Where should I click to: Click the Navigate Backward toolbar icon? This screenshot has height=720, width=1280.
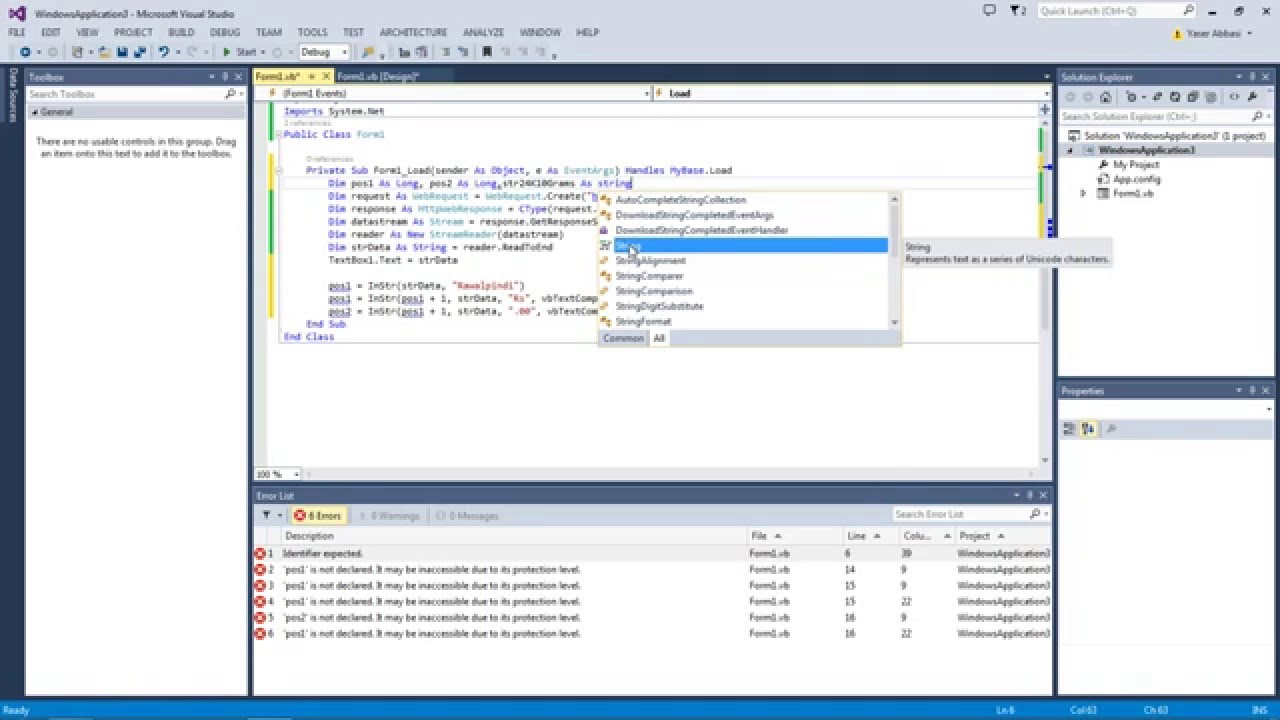(24, 52)
